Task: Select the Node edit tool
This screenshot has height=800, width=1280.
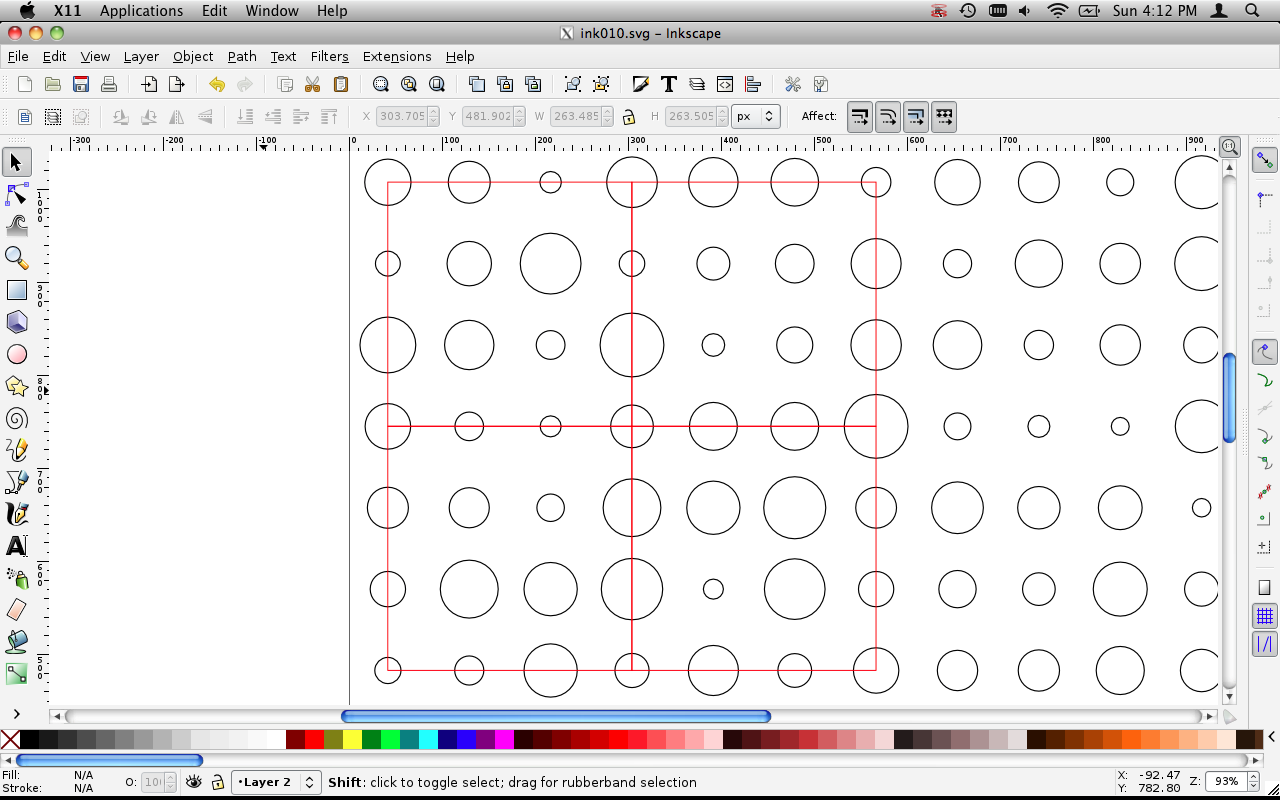Action: pyautogui.click(x=17, y=194)
